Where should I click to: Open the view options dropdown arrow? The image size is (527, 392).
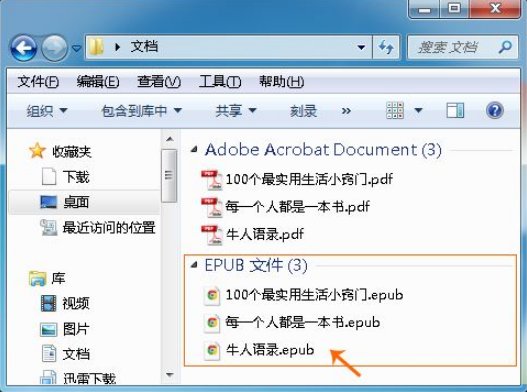[418, 110]
